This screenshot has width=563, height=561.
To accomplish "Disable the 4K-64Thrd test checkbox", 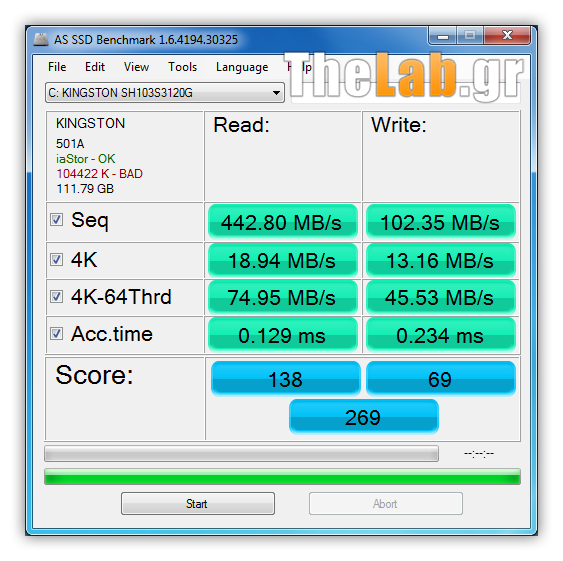I will click(56, 297).
